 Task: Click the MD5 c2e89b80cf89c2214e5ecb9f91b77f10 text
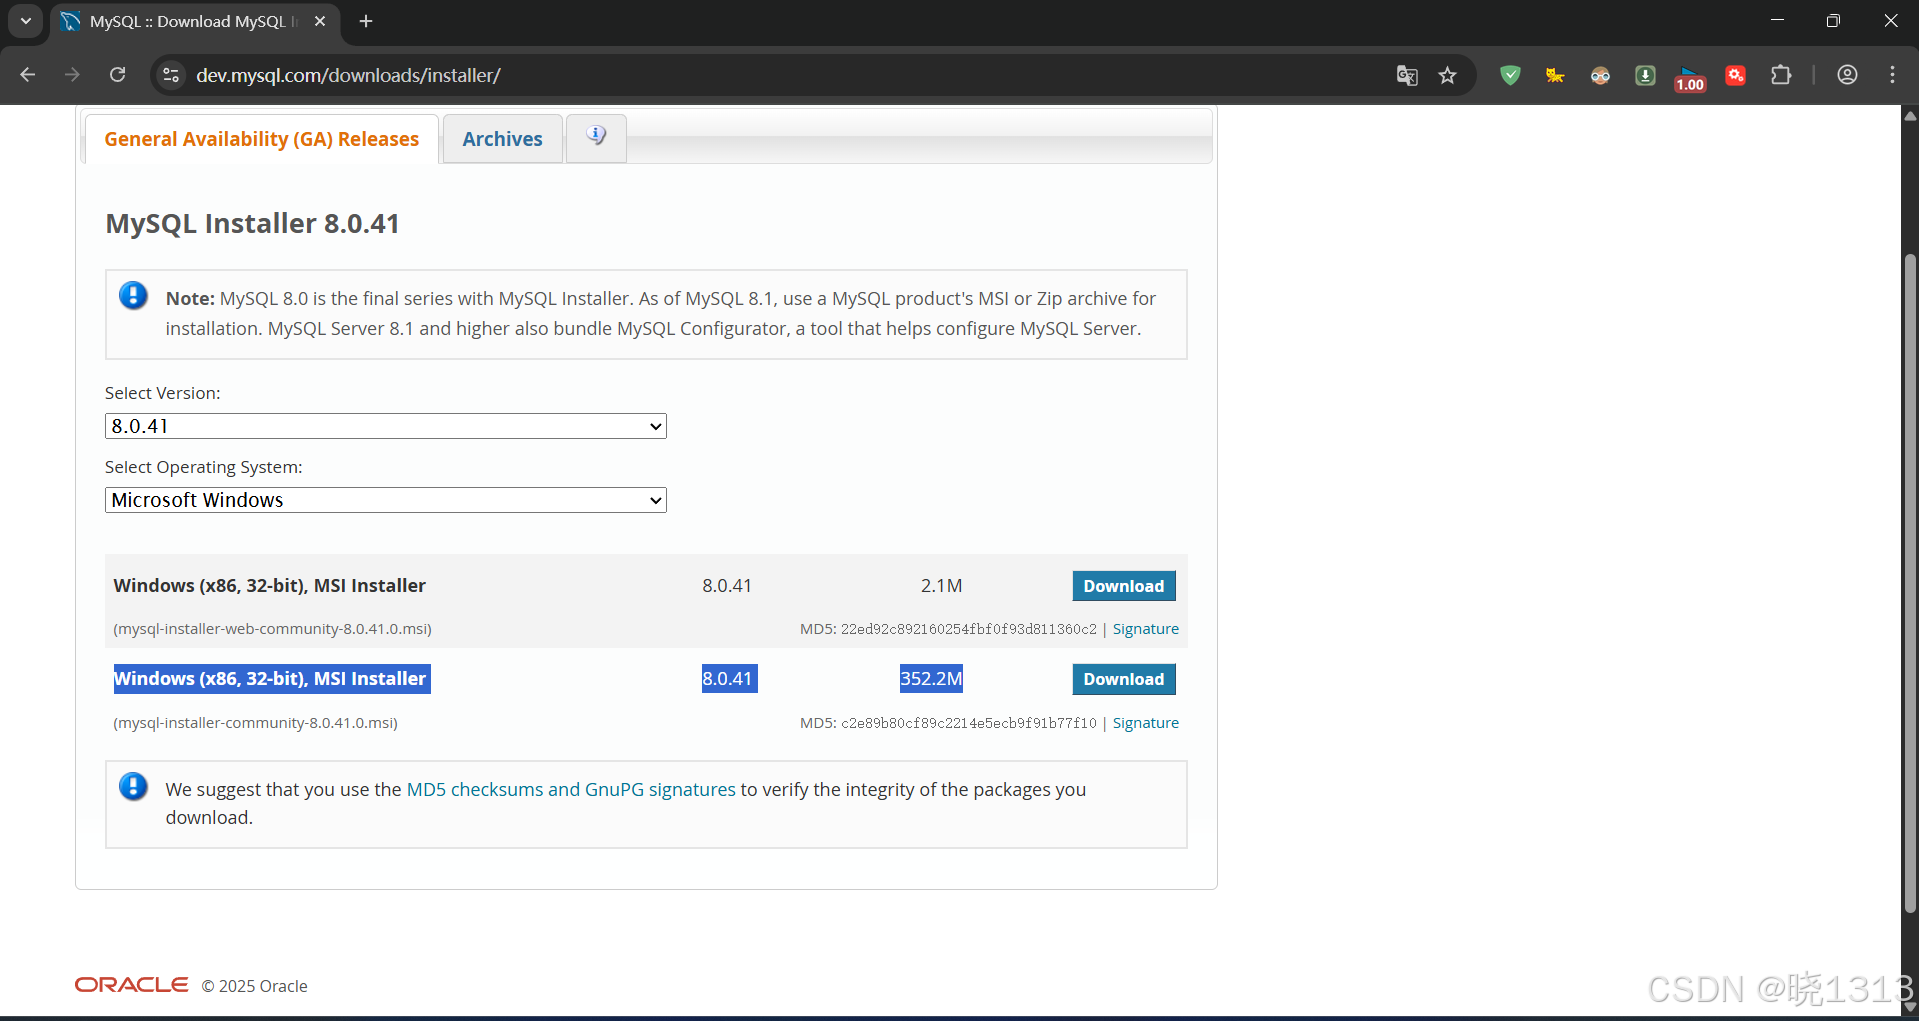948,723
